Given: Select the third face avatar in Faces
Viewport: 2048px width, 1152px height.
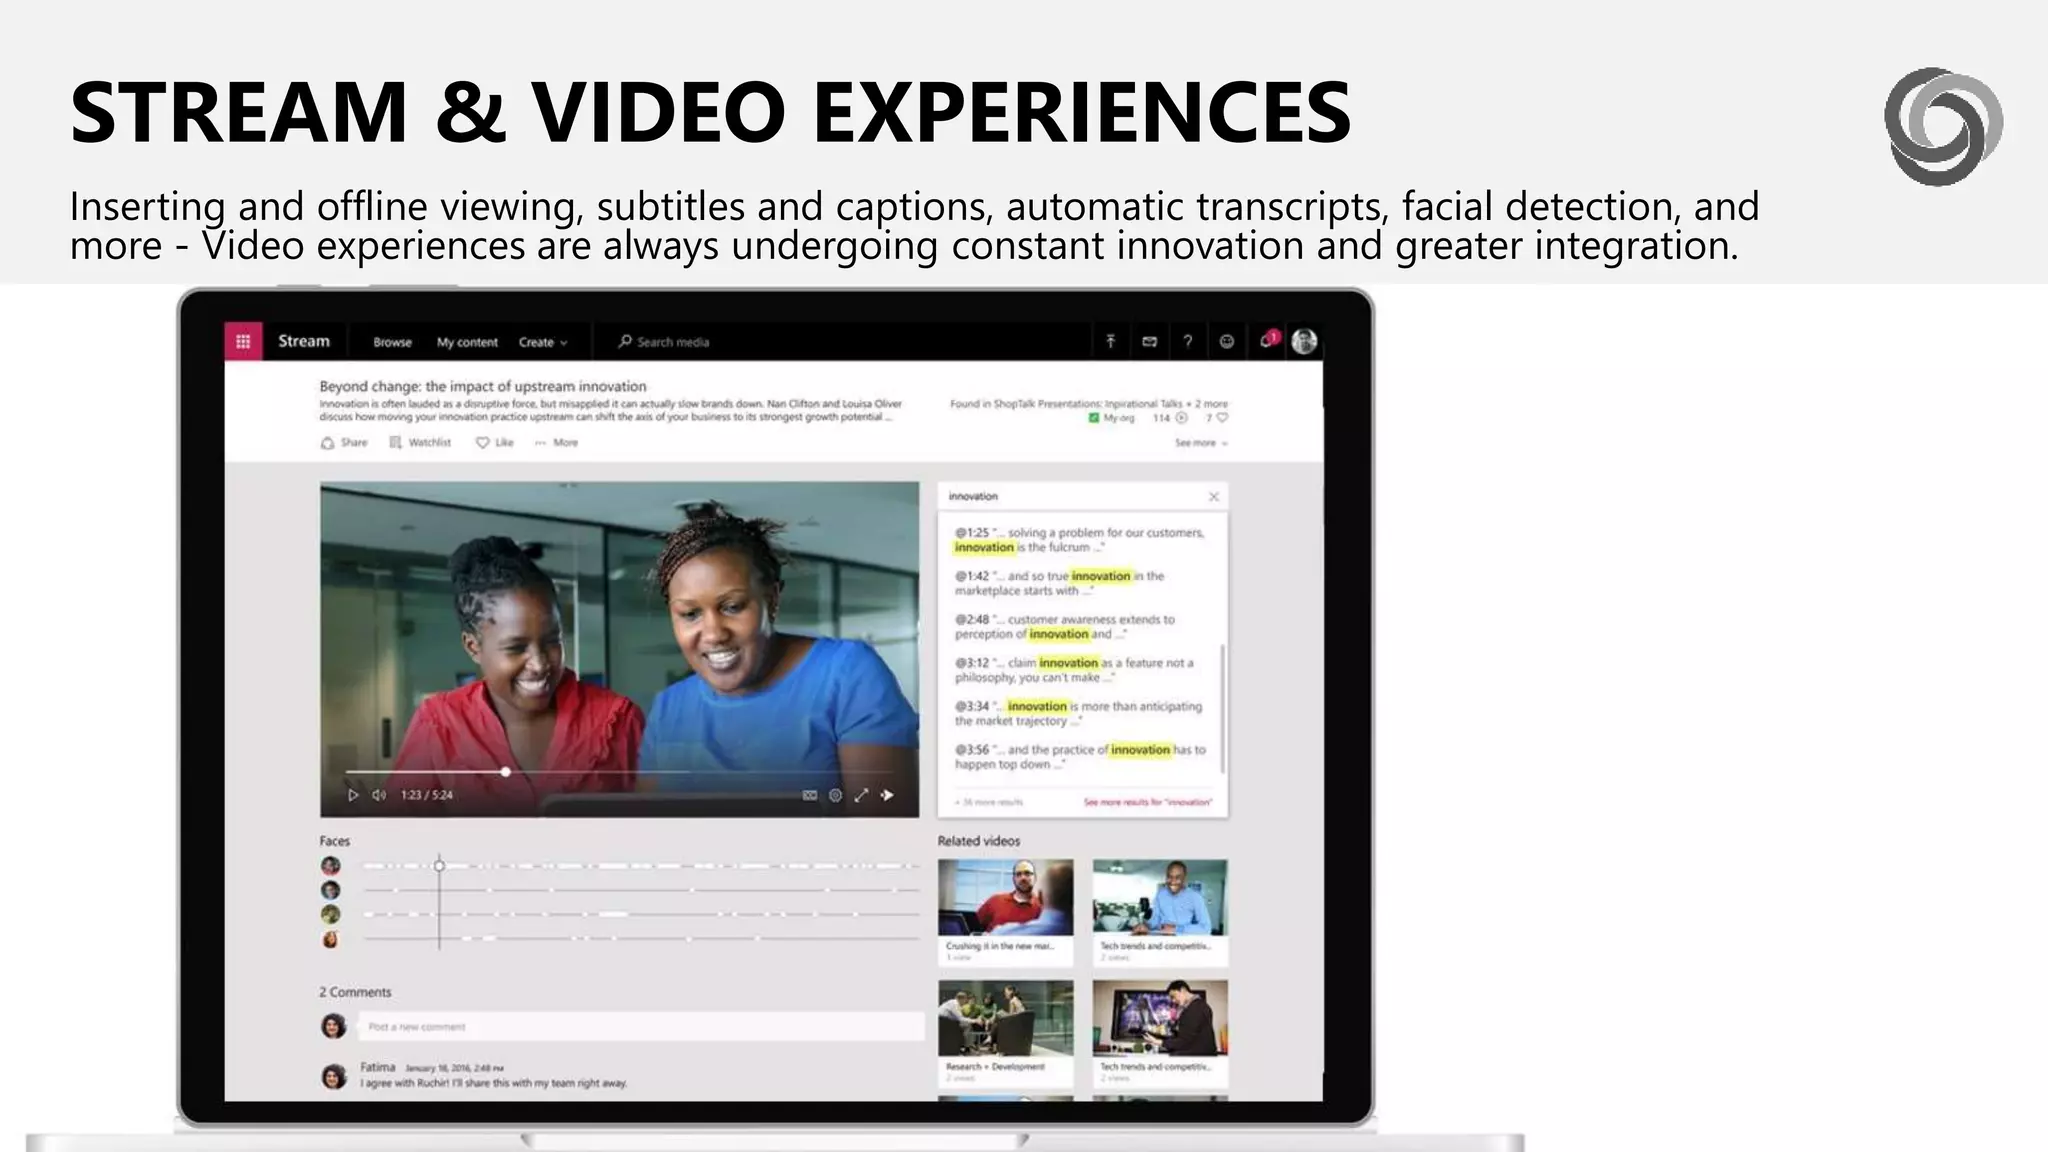Looking at the screenshot, I should (330, 914).
